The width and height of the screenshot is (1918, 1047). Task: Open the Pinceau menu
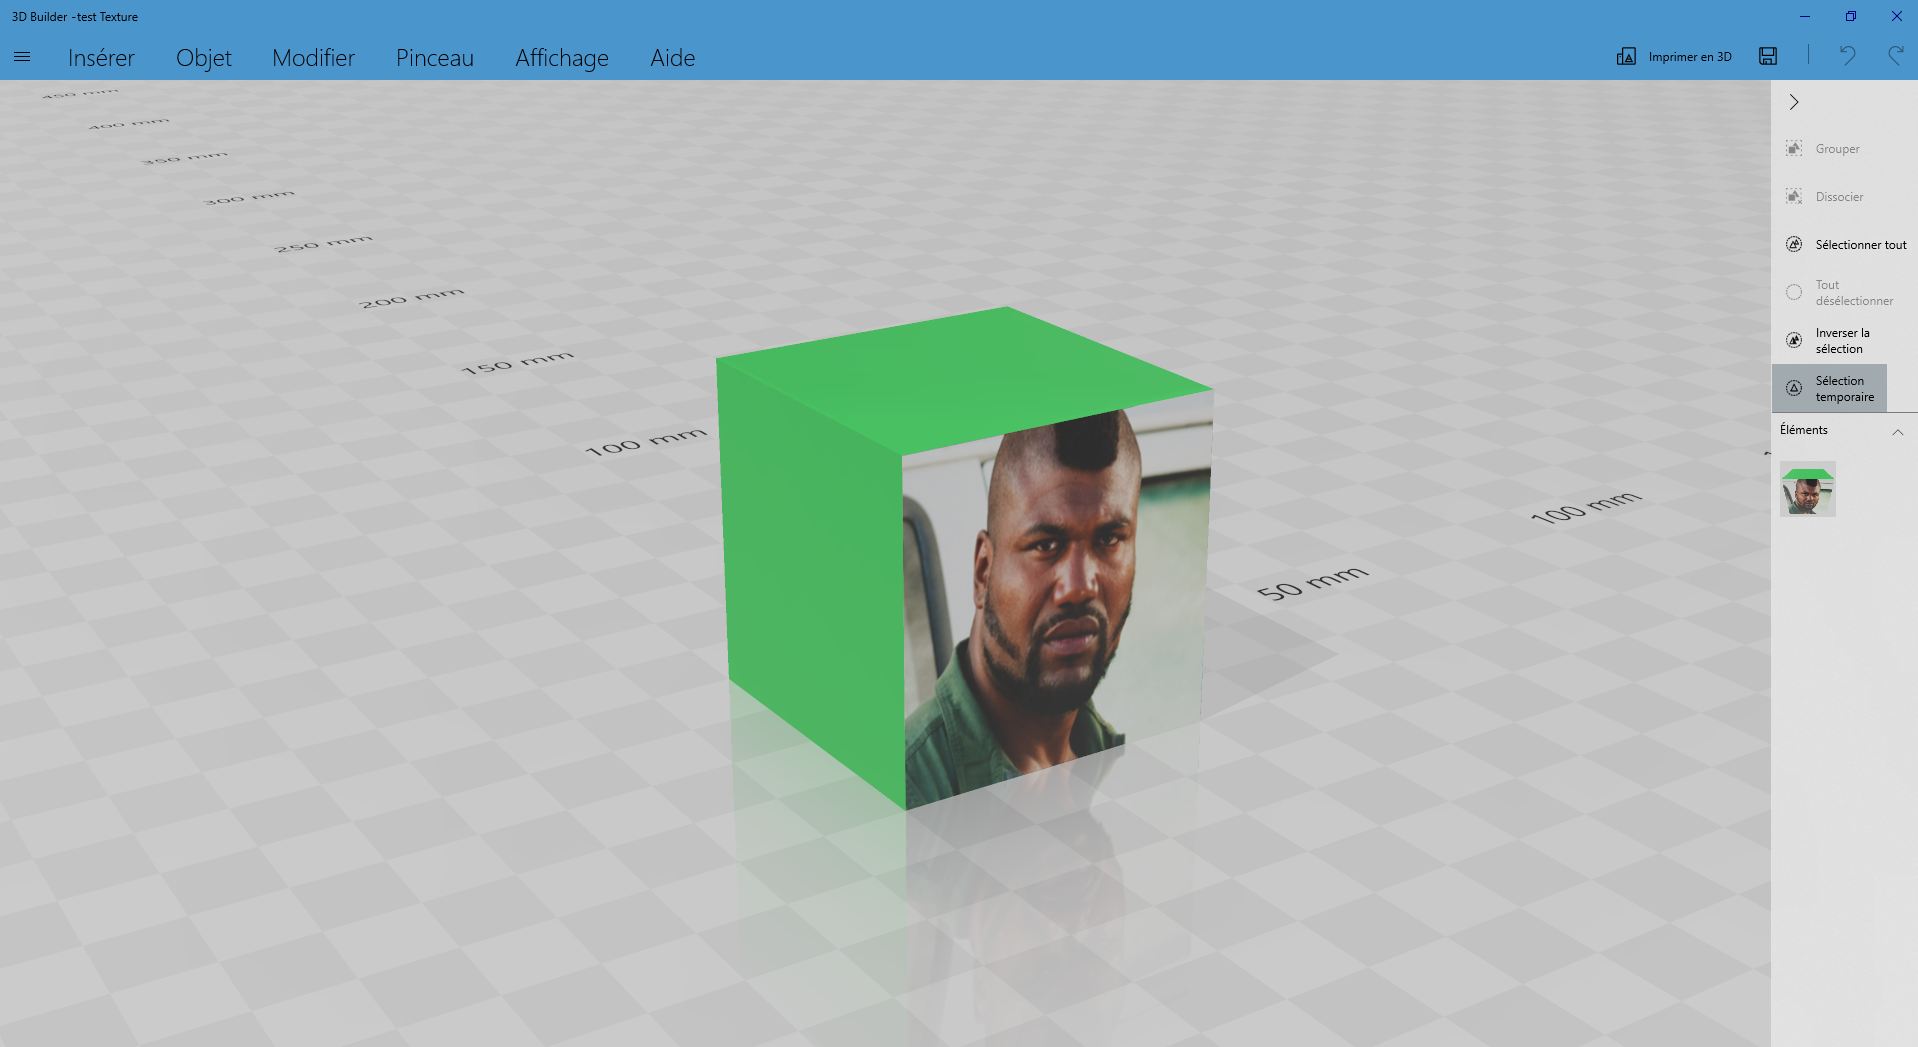(435, 58)
